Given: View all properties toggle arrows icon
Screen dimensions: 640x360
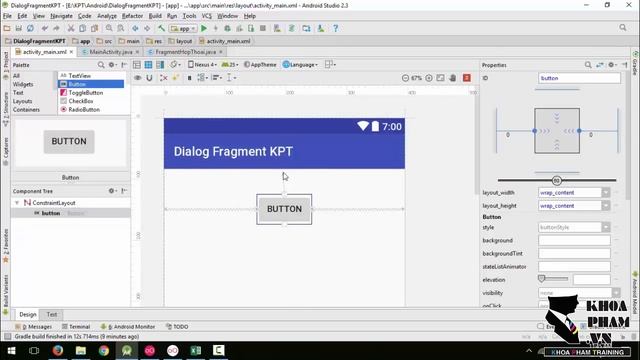Looking at the screenshot, I should [600, 65].
